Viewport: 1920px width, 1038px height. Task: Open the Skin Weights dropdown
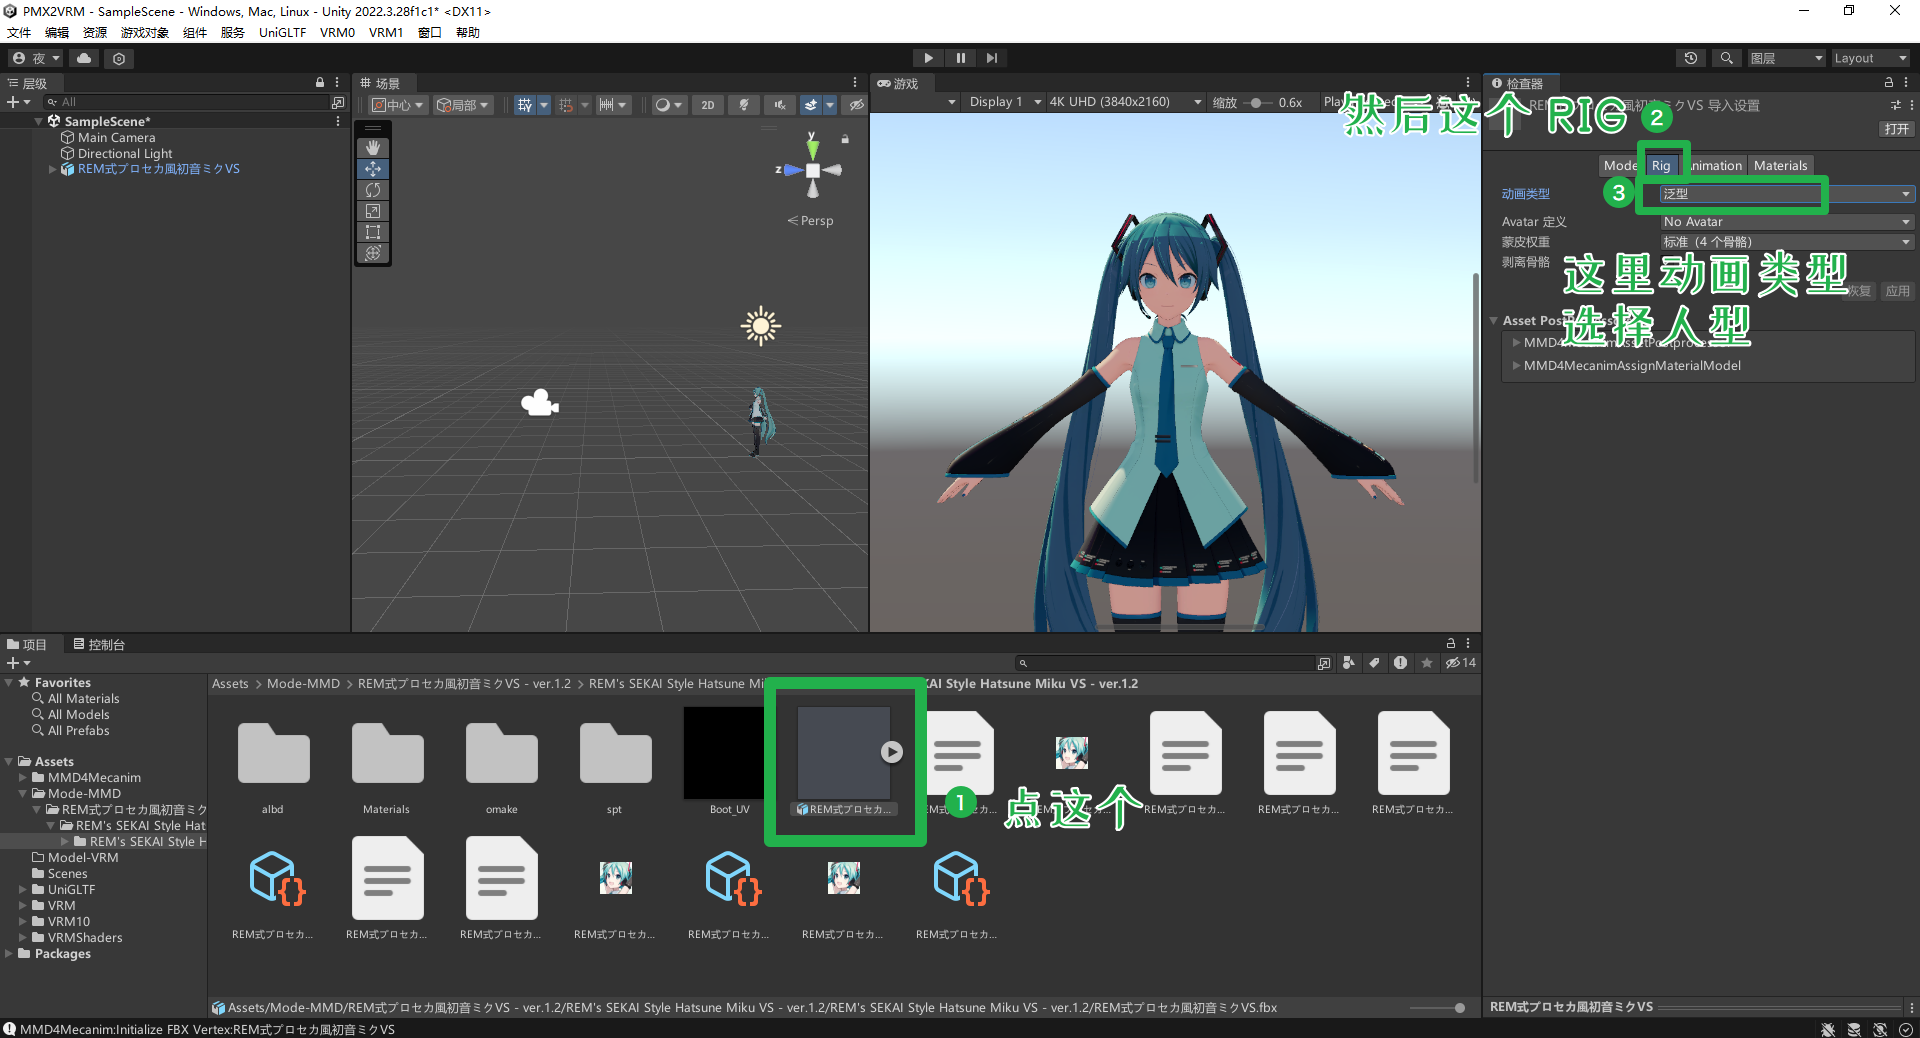[x=1786, y=242]
